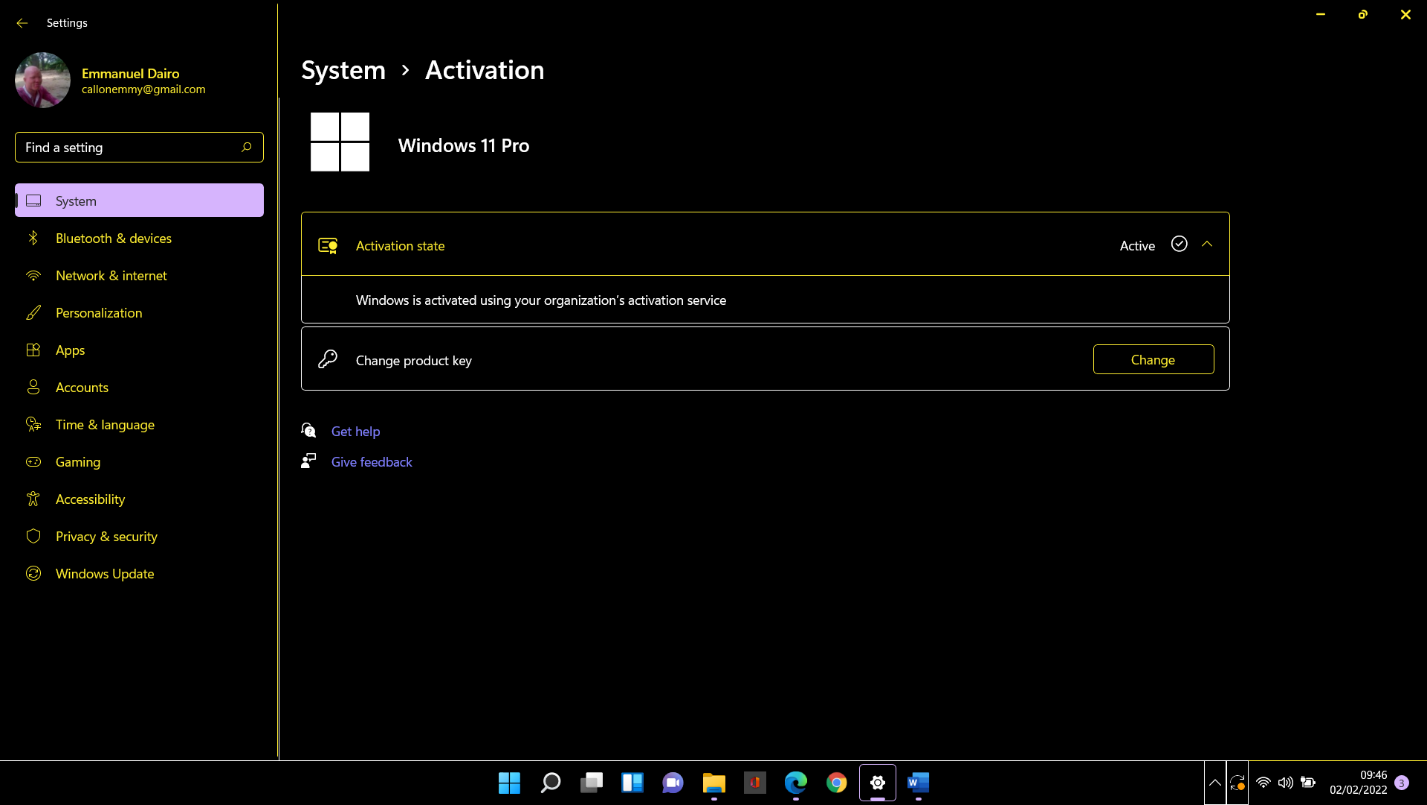Open the Give feedback link
Viewport: 1427px width, 805px height.
(x=372, y=461)
